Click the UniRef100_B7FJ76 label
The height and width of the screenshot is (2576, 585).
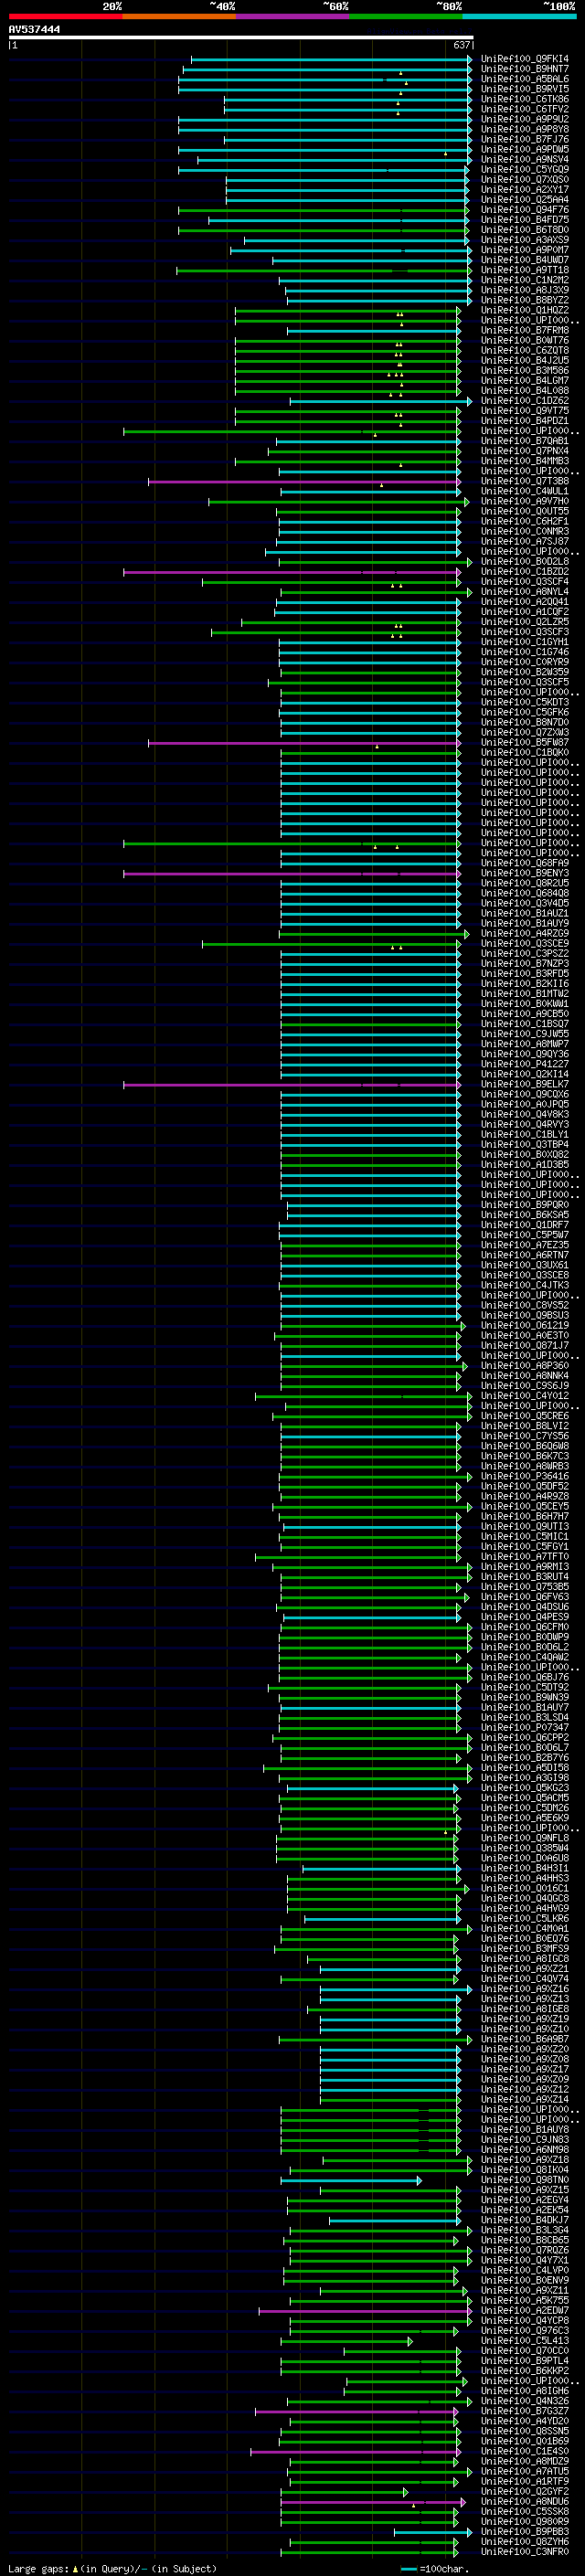click(x=525, y=139)
